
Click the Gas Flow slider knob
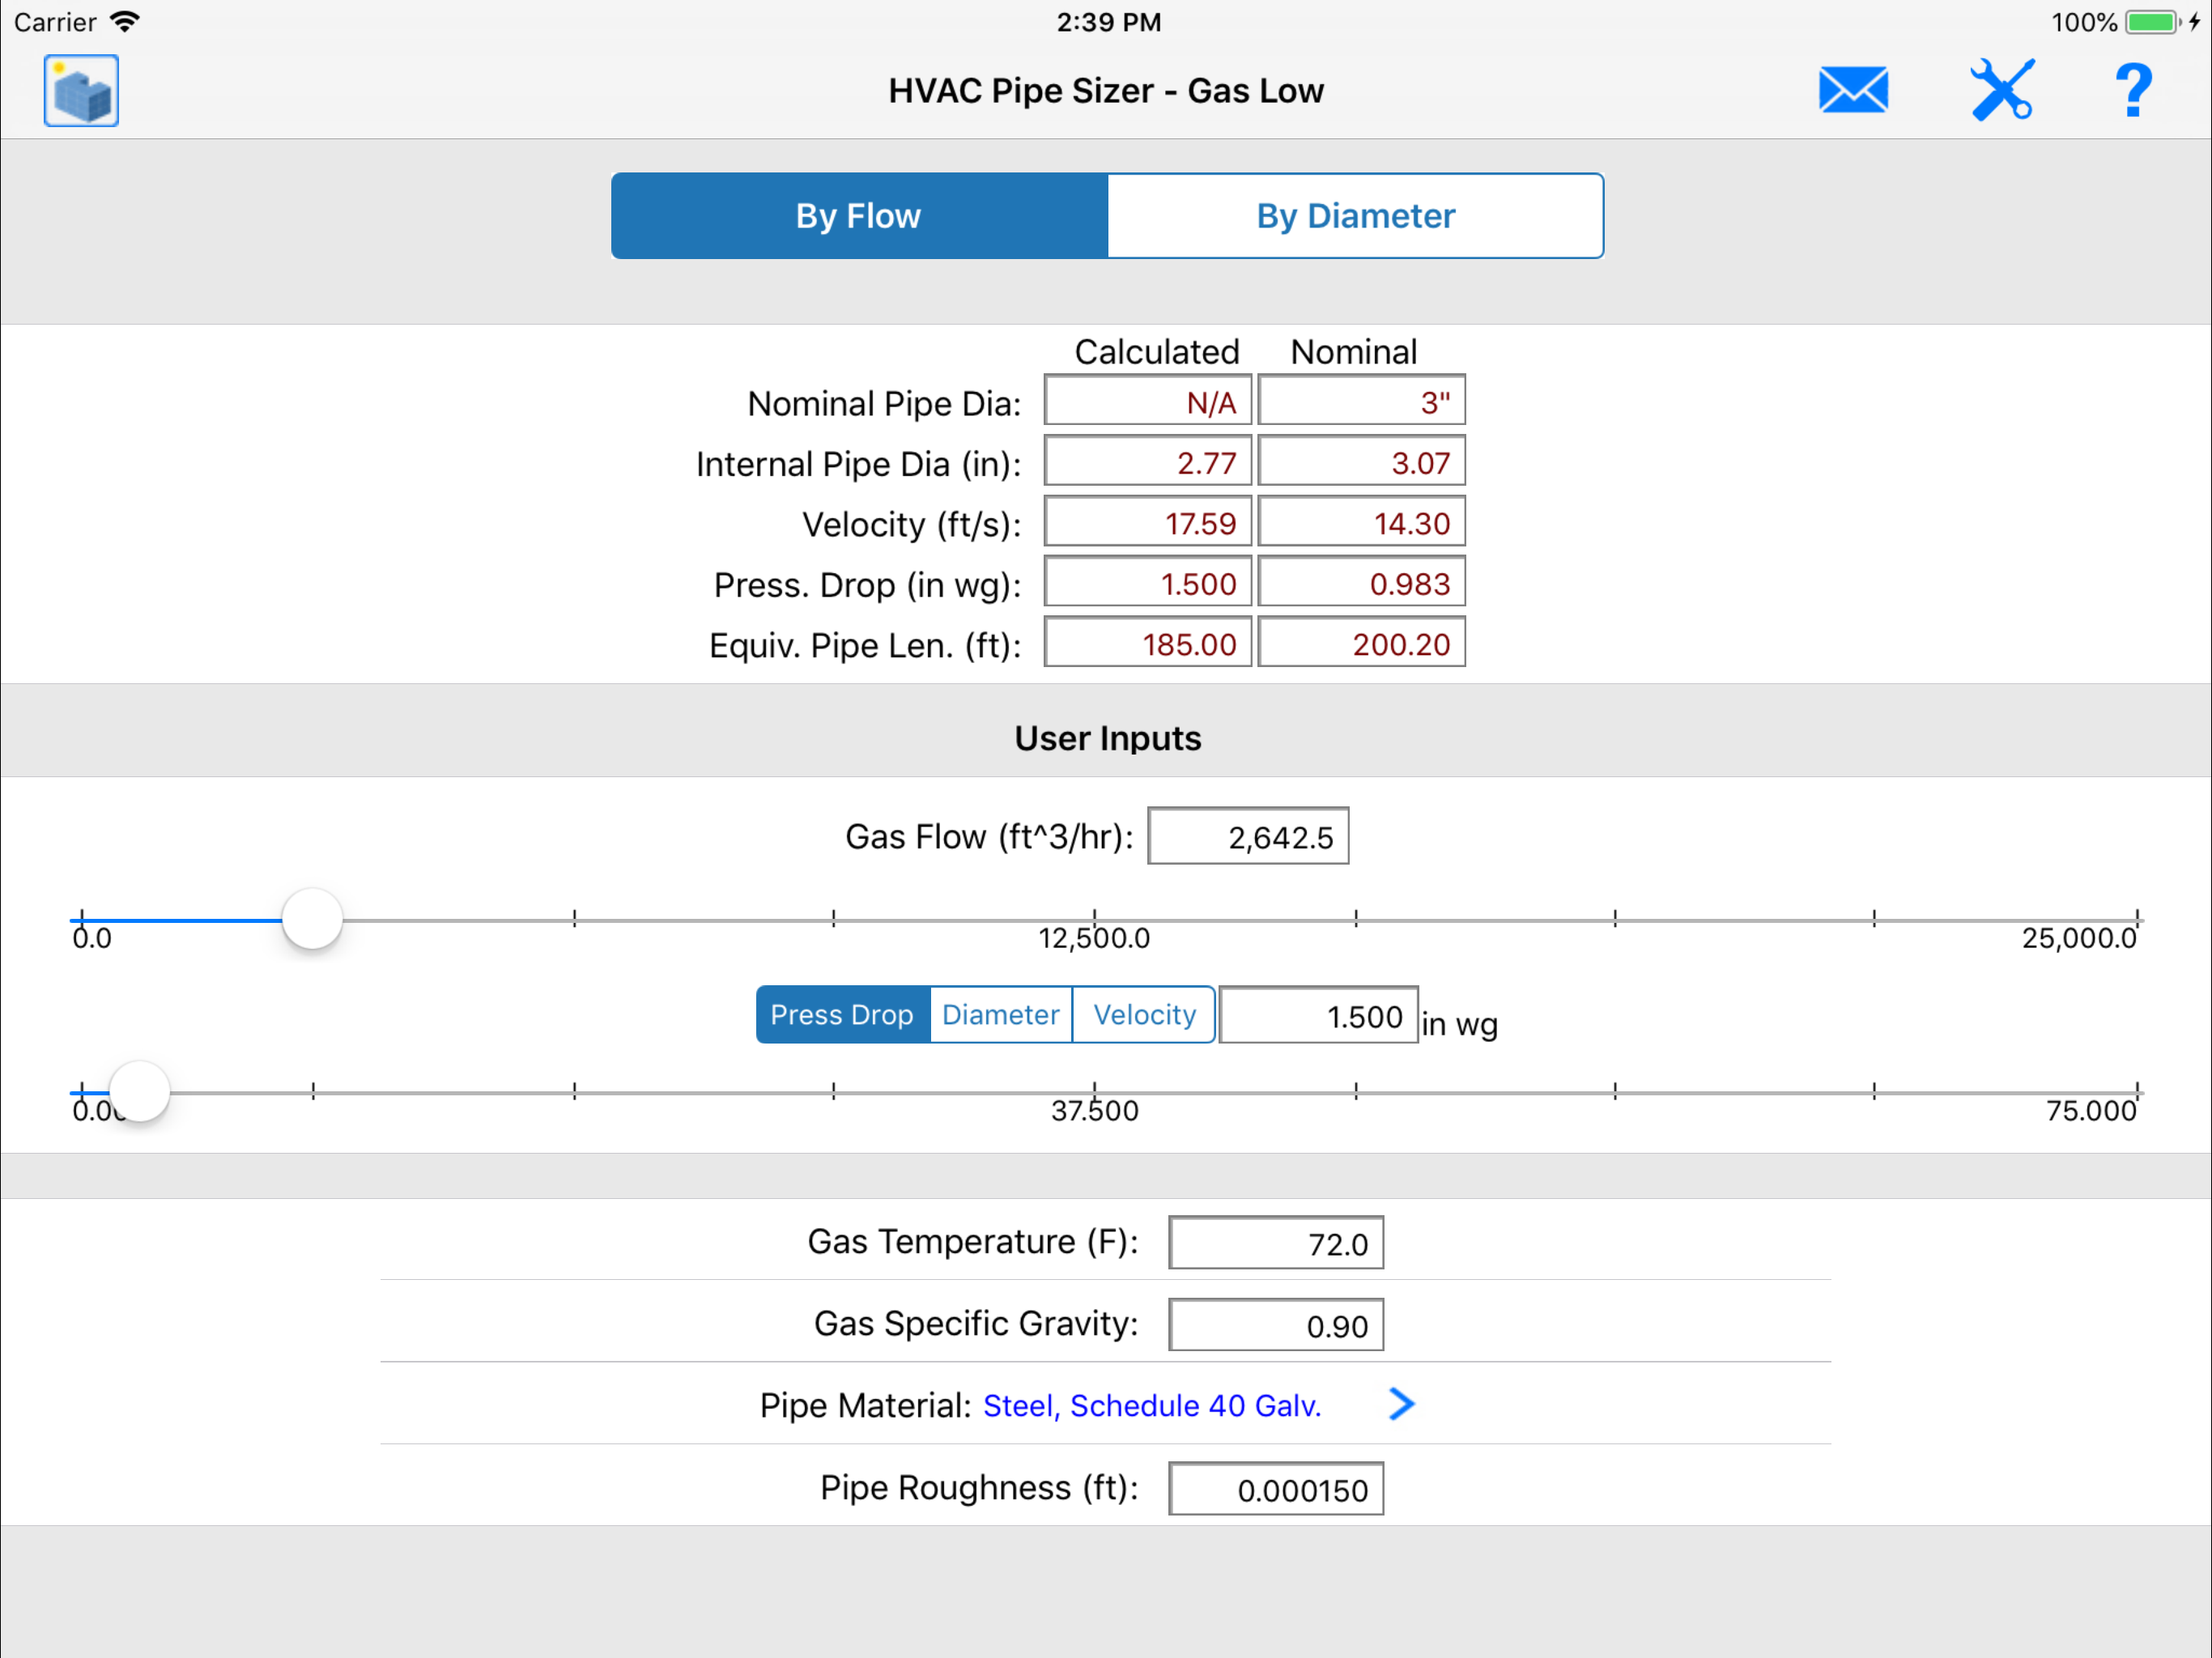click(312, 919)
